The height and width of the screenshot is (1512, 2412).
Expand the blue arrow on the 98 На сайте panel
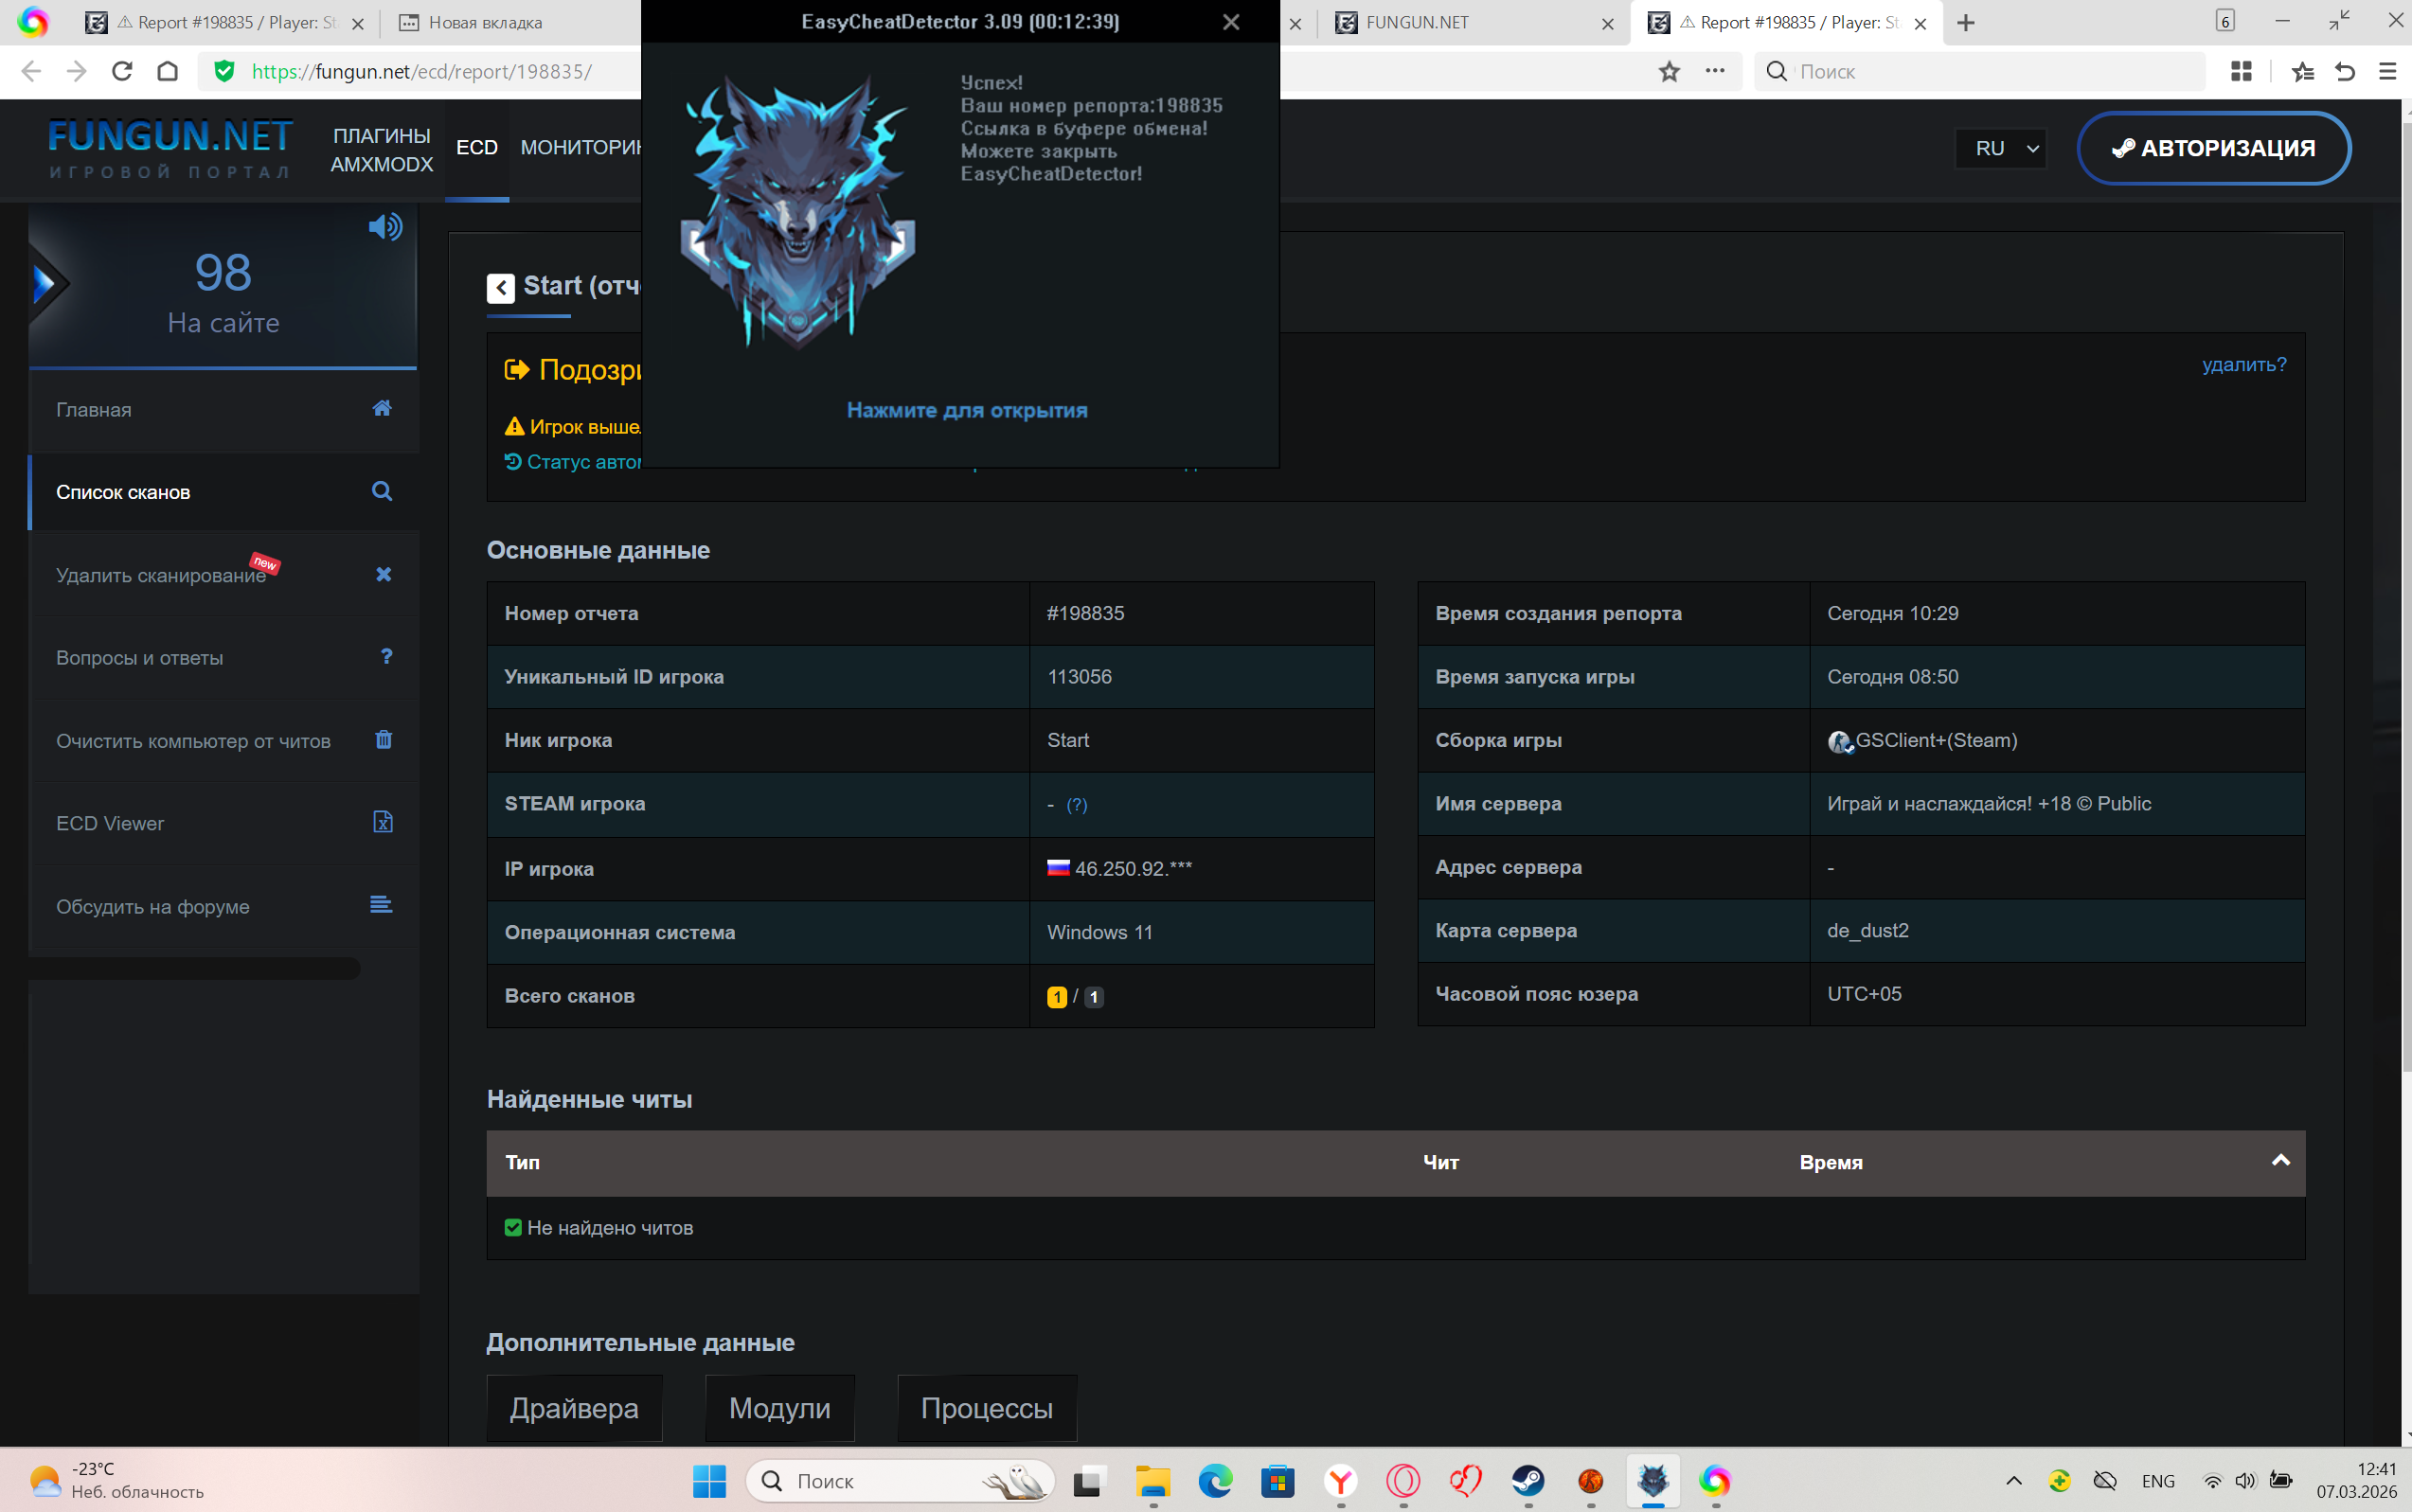coord(45,284)
